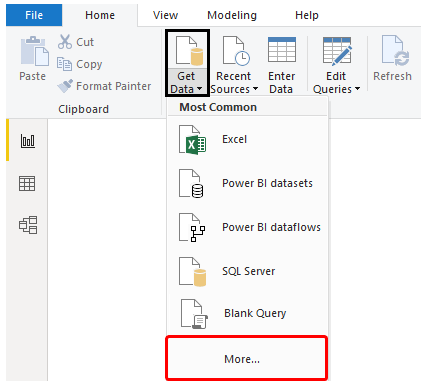Click More... to see all sources
Image resolution: width=426 pixels, height=387 pixels.
[x=247, y=358]
